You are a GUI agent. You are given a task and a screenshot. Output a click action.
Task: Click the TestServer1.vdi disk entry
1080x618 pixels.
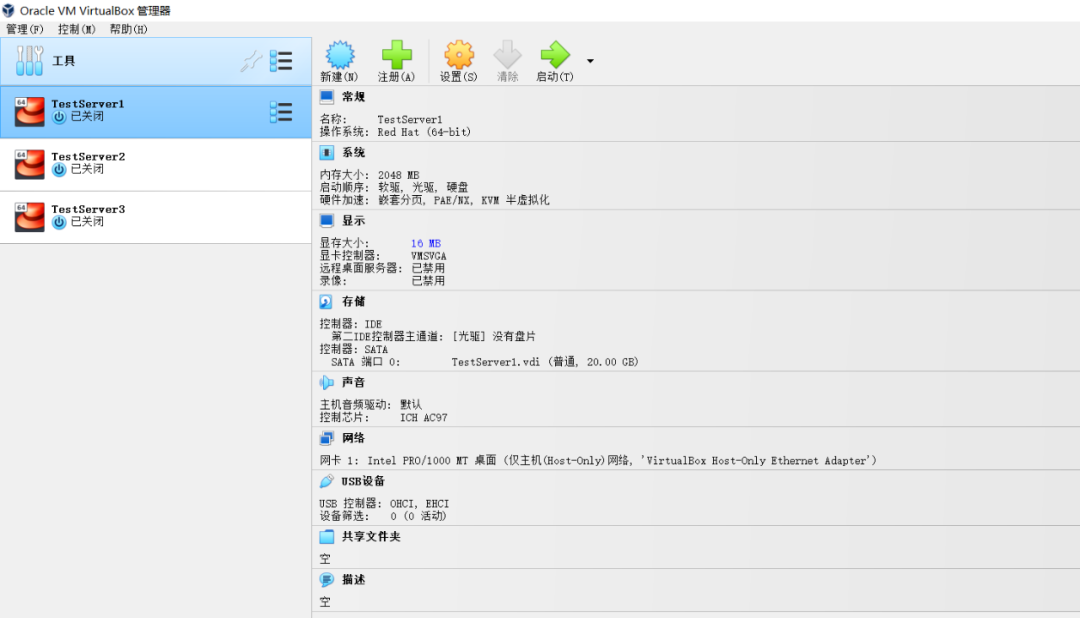[545, 362]
